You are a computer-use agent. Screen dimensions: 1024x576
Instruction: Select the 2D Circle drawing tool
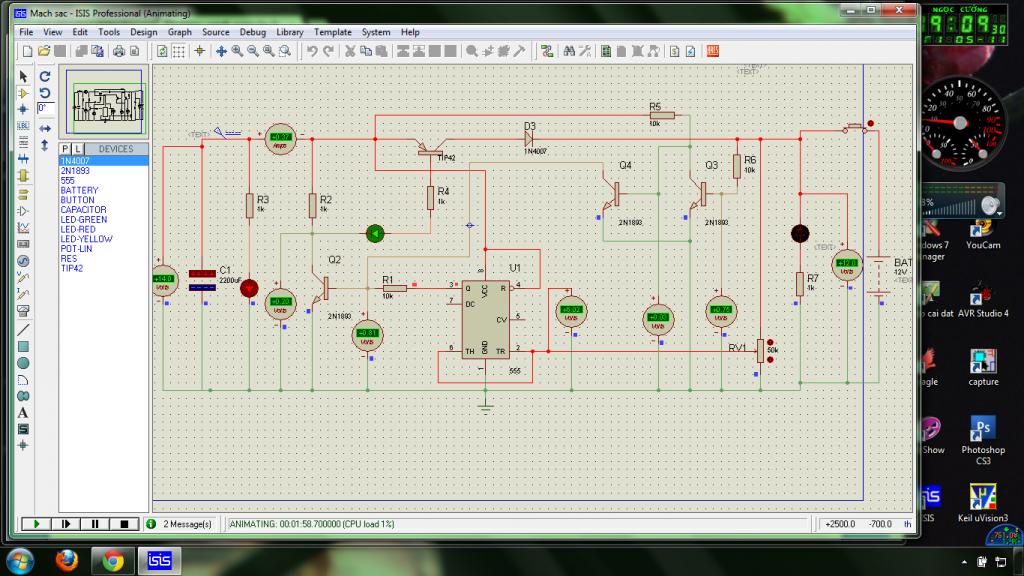24,363
